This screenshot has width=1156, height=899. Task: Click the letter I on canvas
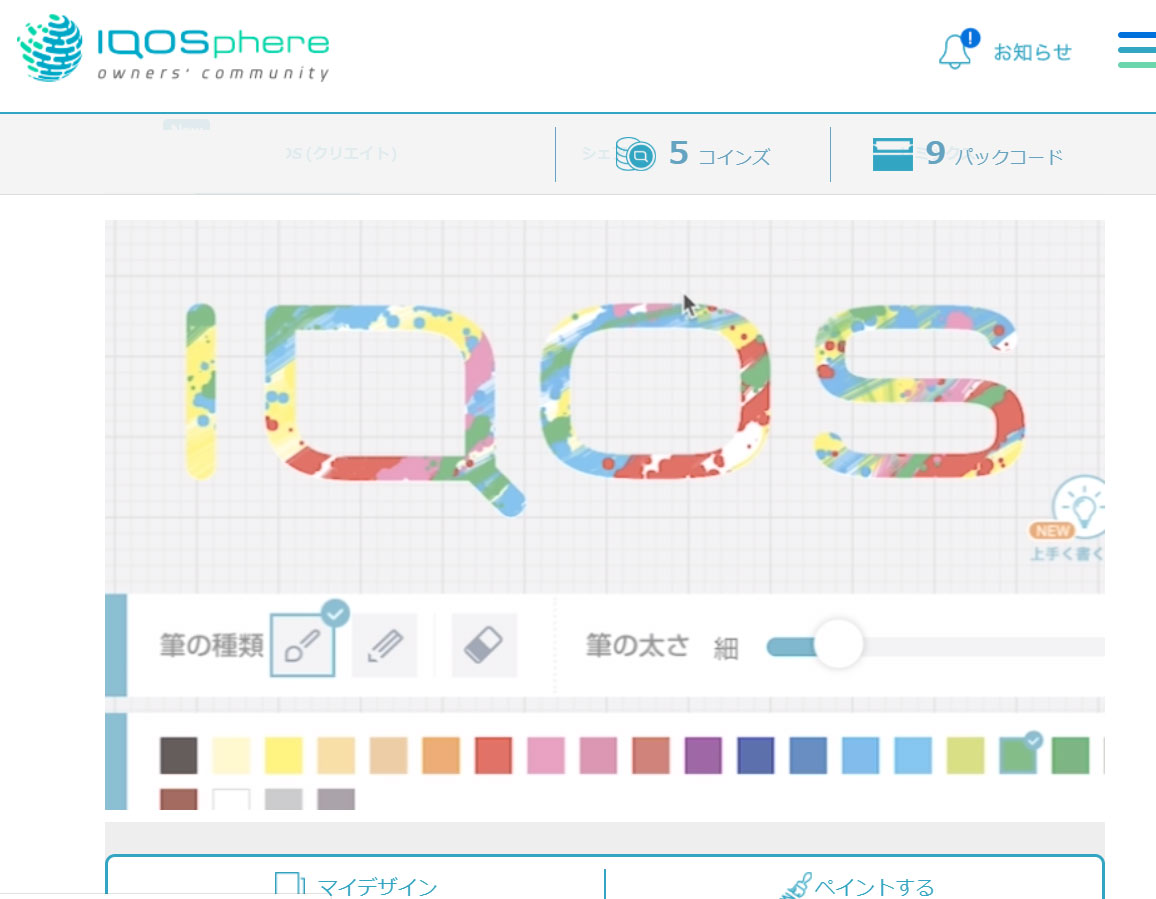pos(201,391)
